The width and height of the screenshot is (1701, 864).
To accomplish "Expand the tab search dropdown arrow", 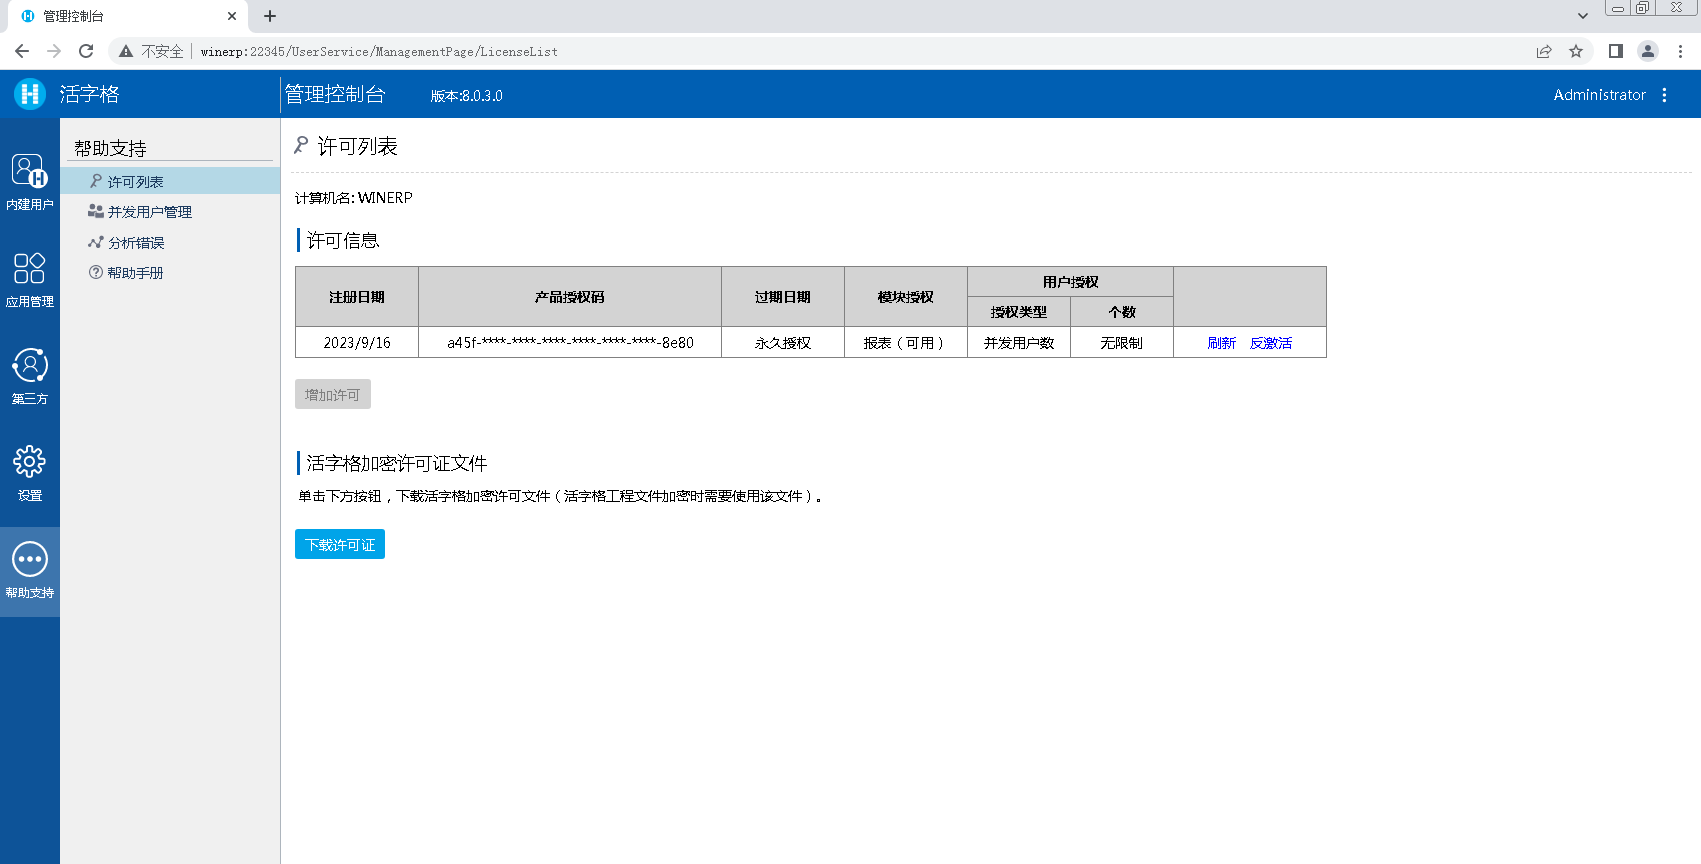I will [x=1582, y=16].
